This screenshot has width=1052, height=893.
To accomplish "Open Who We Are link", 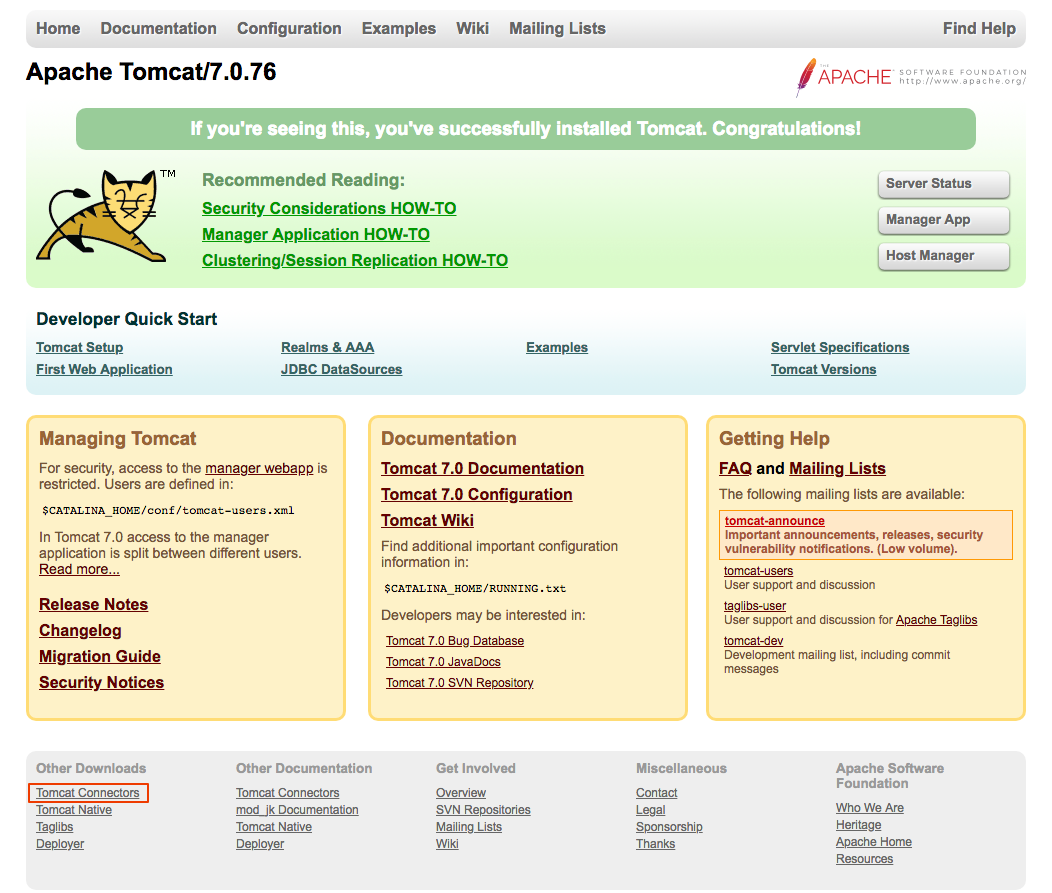I will click(x=870, y=808).
